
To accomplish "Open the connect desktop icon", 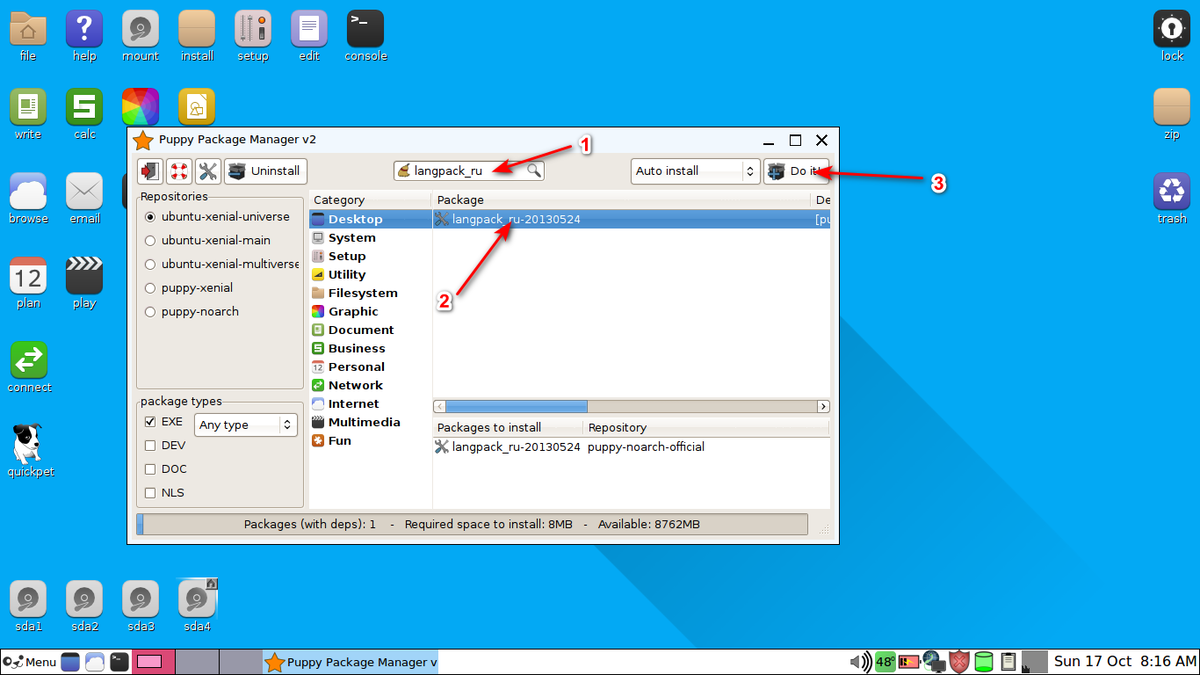I will point(28,367).
